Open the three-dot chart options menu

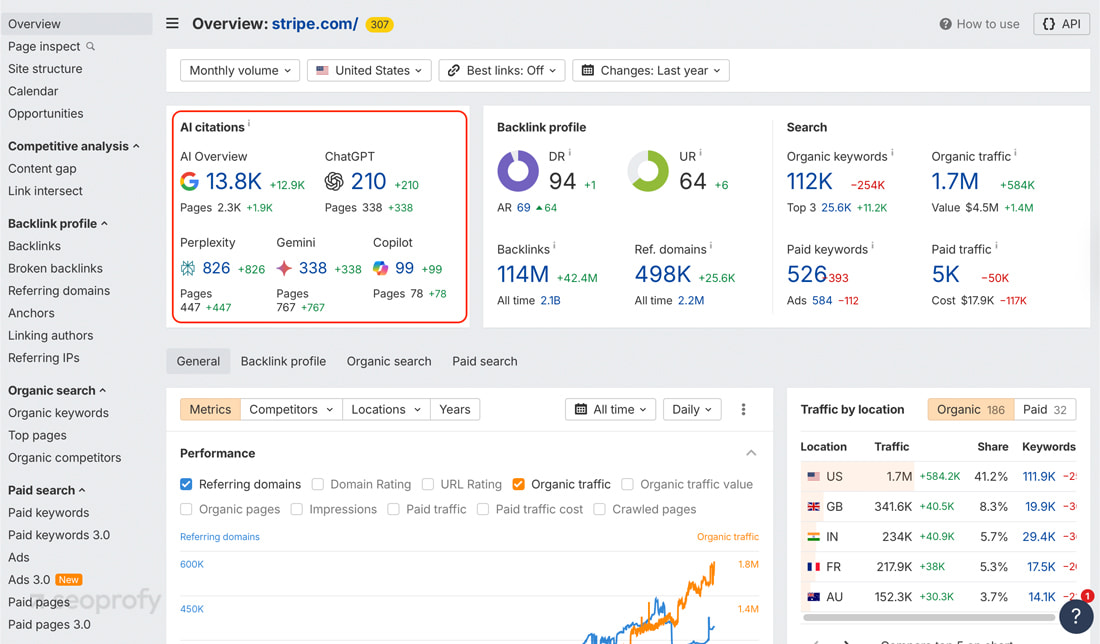pyautogui.click(x=743, y=409)
